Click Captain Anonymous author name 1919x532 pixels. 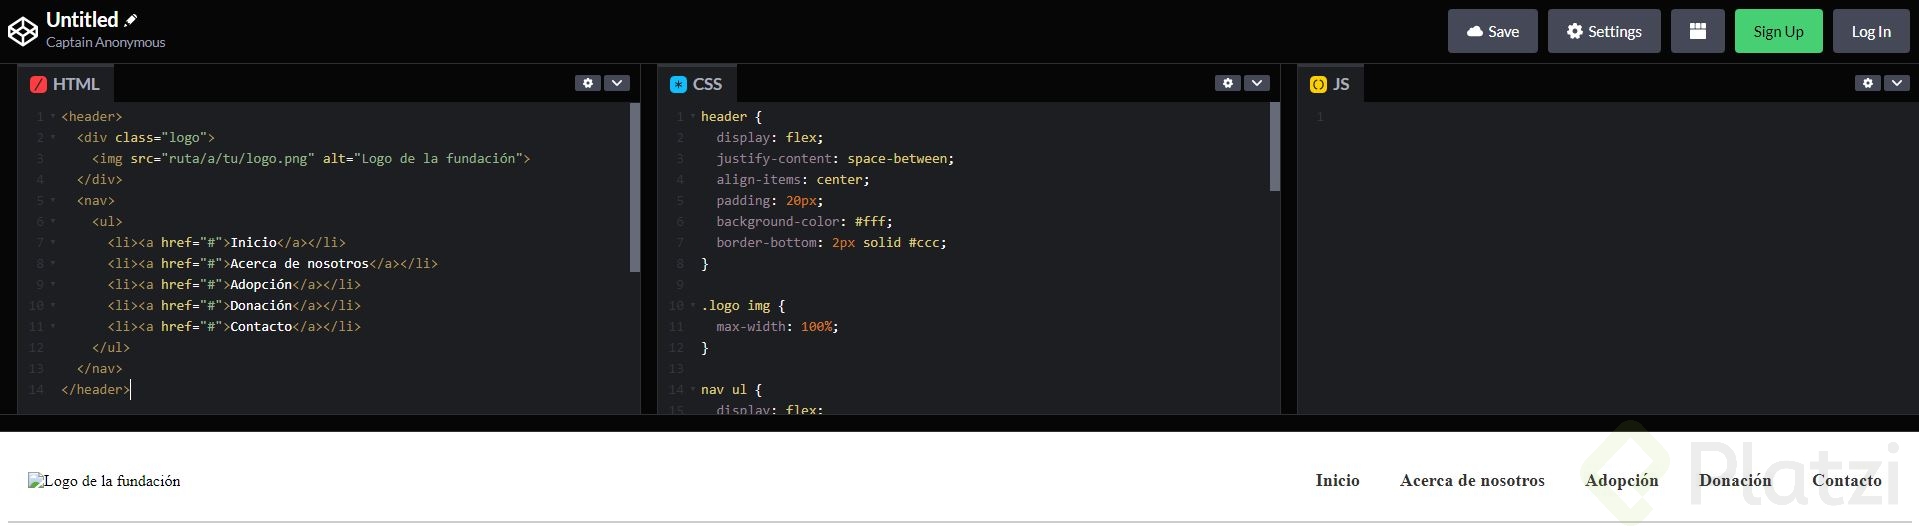[106, 42]
